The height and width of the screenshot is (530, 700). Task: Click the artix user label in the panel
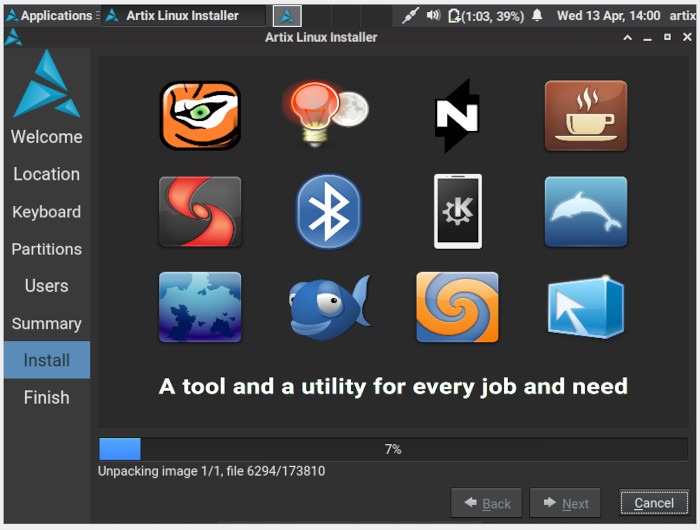(x=683, y=16)
